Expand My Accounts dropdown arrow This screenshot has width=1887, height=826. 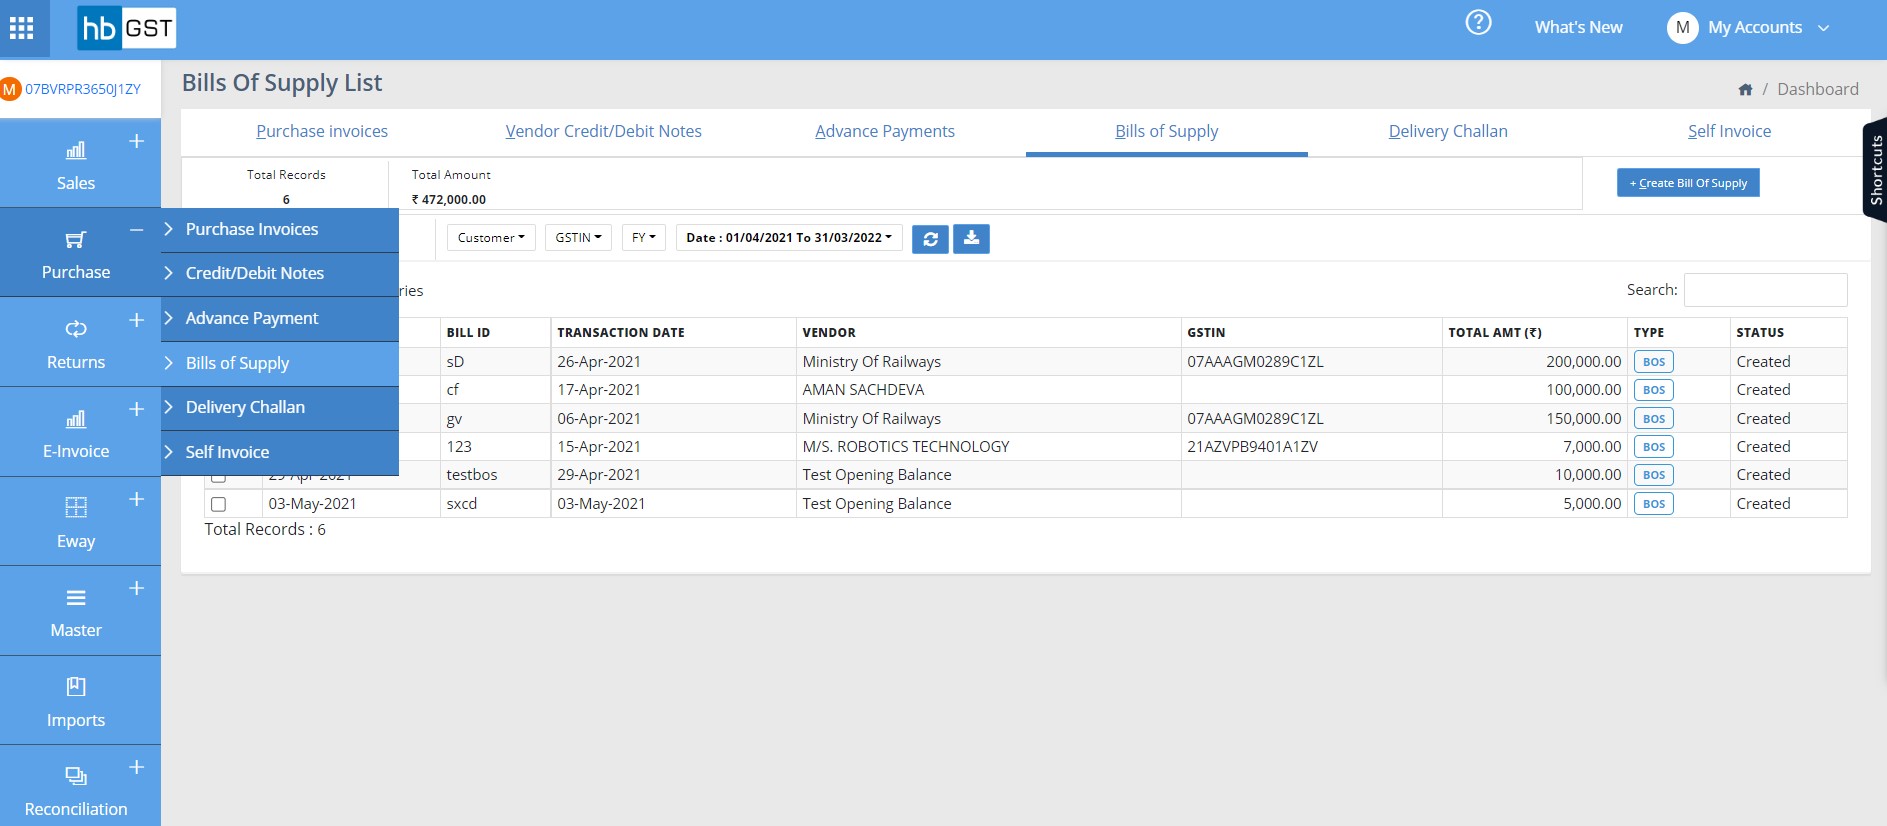[1823, 28]
